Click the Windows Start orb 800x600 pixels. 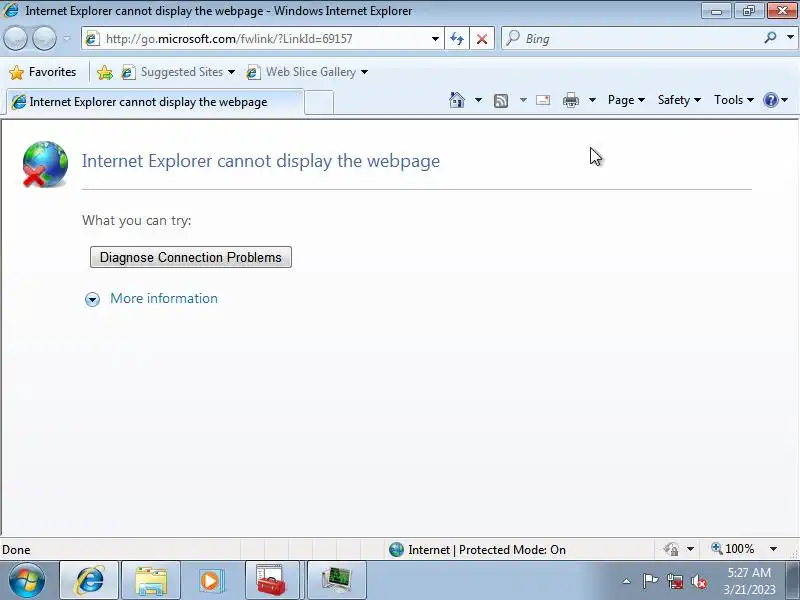[27, 580]
